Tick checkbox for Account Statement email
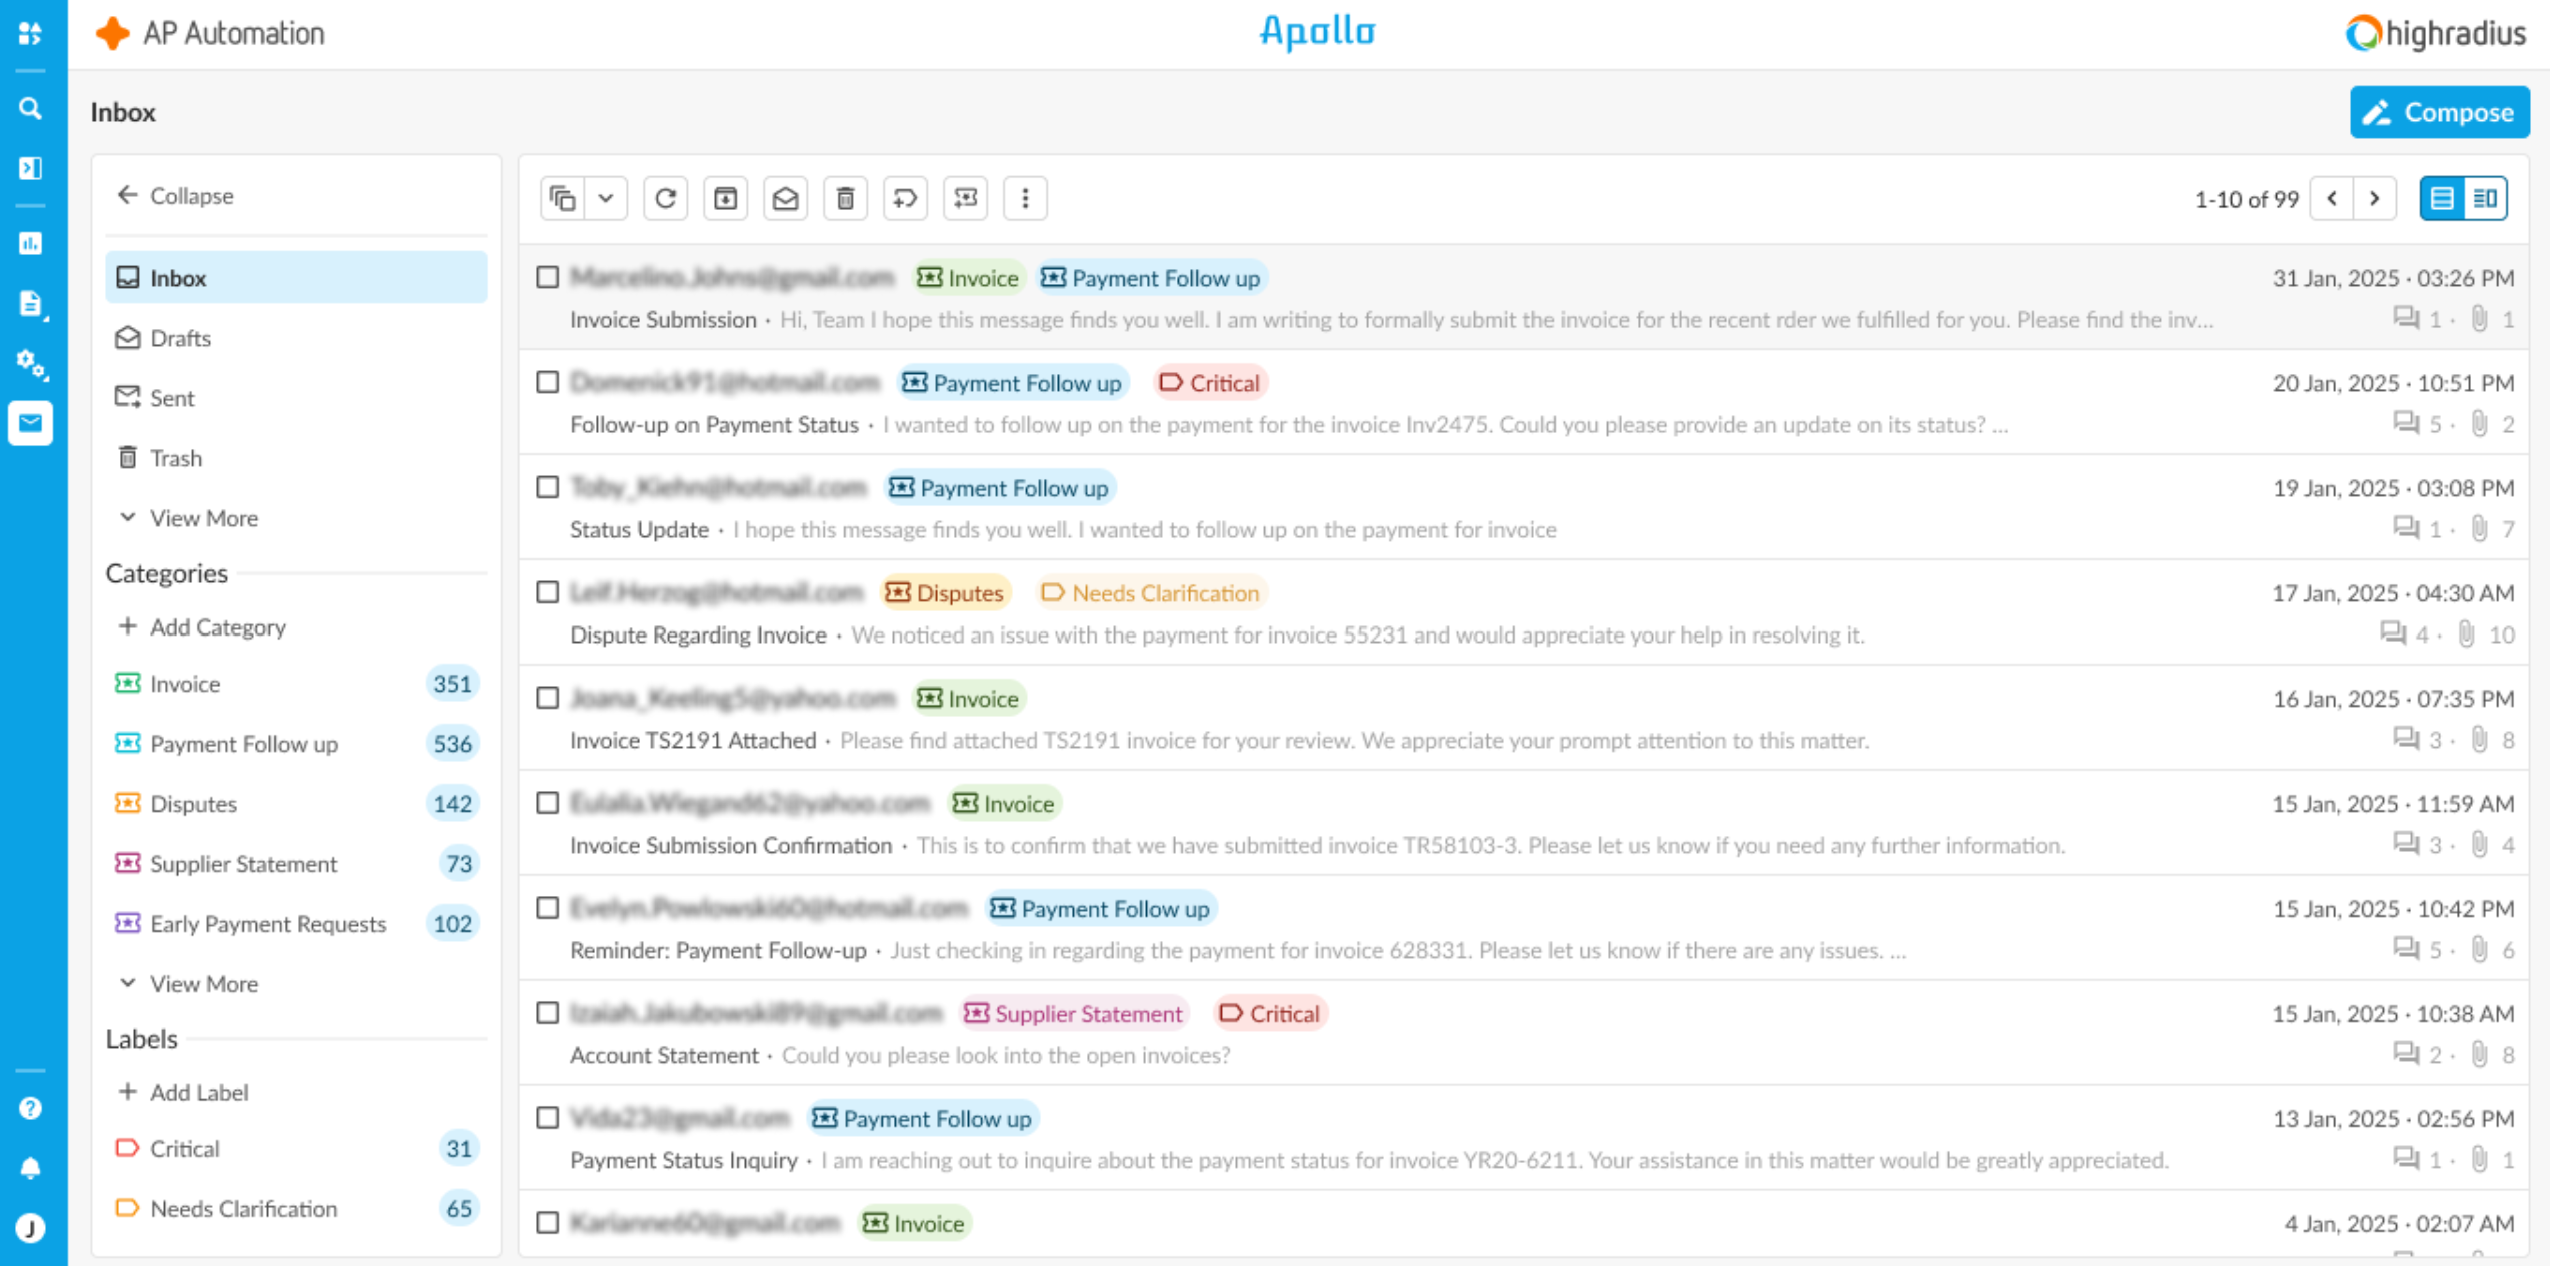 point(547,1012)
